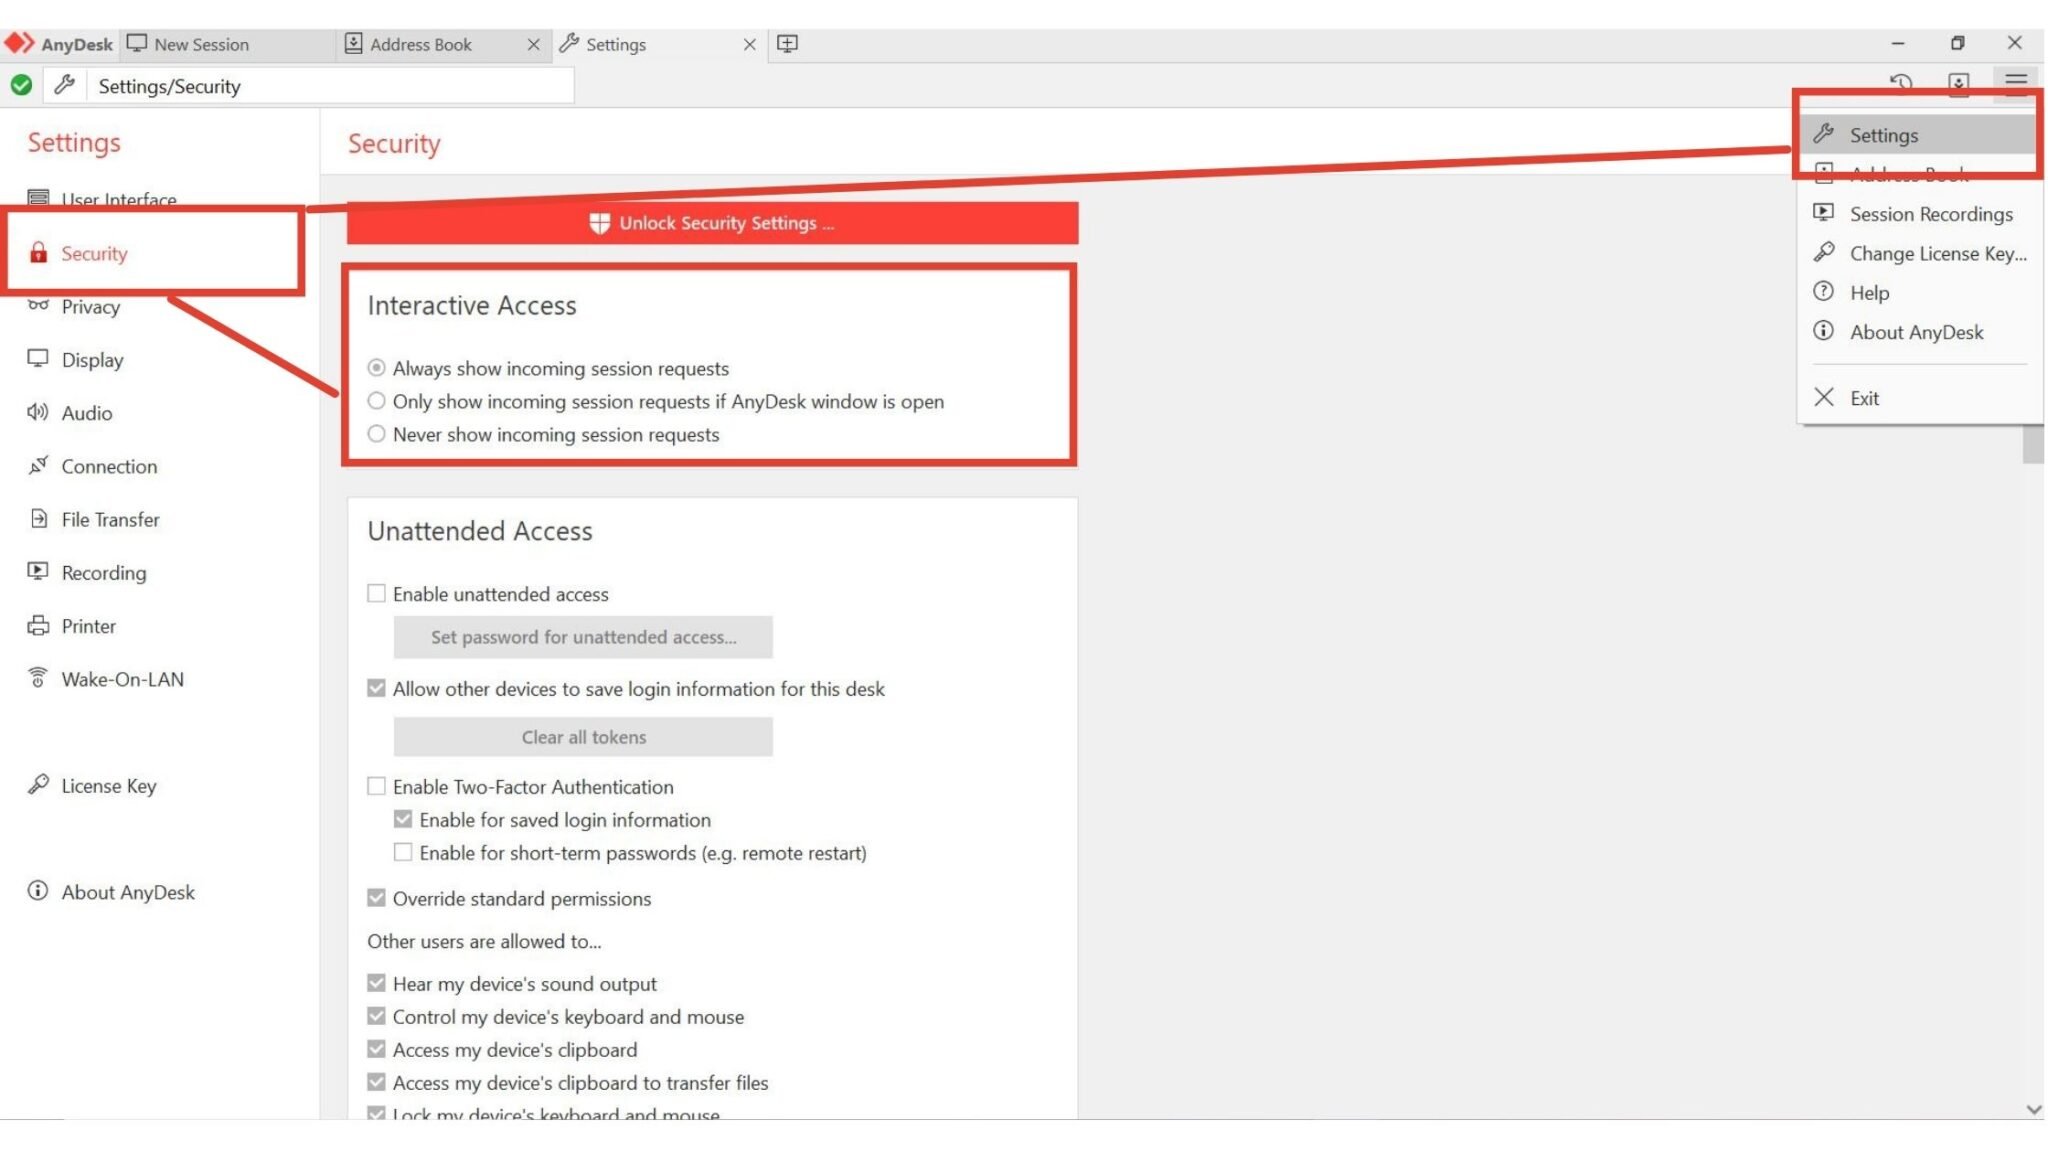Click the vertical scrollbar thumb

[x=2033, y=443]
